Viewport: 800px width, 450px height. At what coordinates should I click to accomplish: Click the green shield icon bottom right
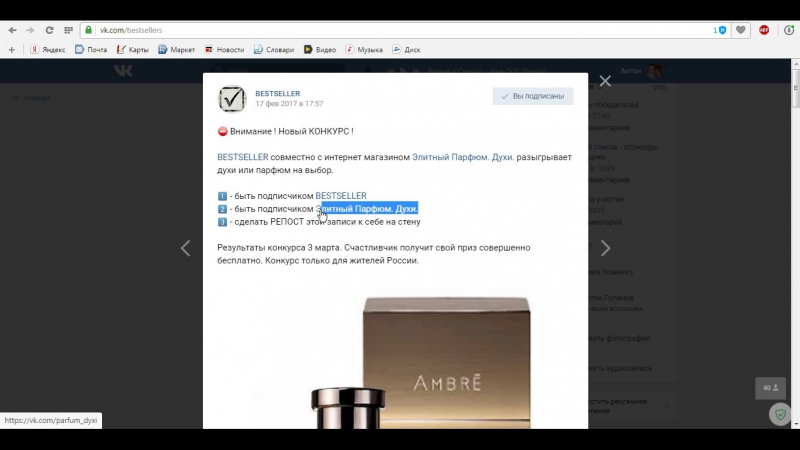click(x=780, y=414)
